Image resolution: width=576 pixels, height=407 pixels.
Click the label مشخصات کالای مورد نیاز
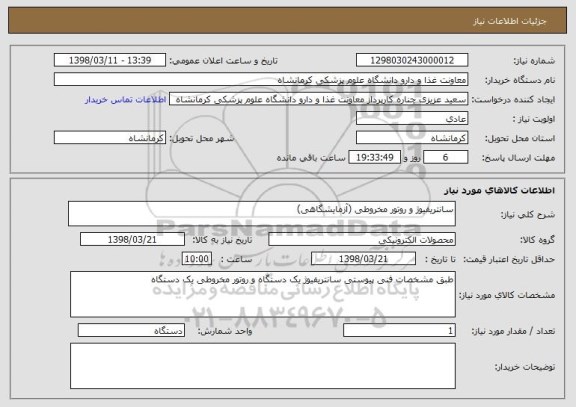point(507,295)
